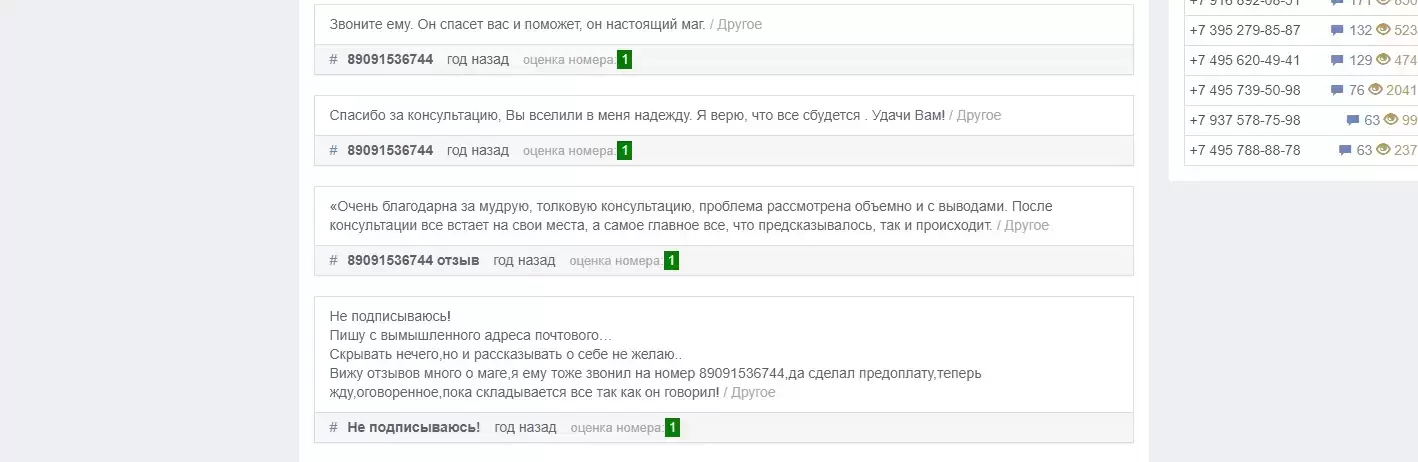
Task: Click bold author name 'Не подписываюсь!' in footer
Action: coord(414,428)
